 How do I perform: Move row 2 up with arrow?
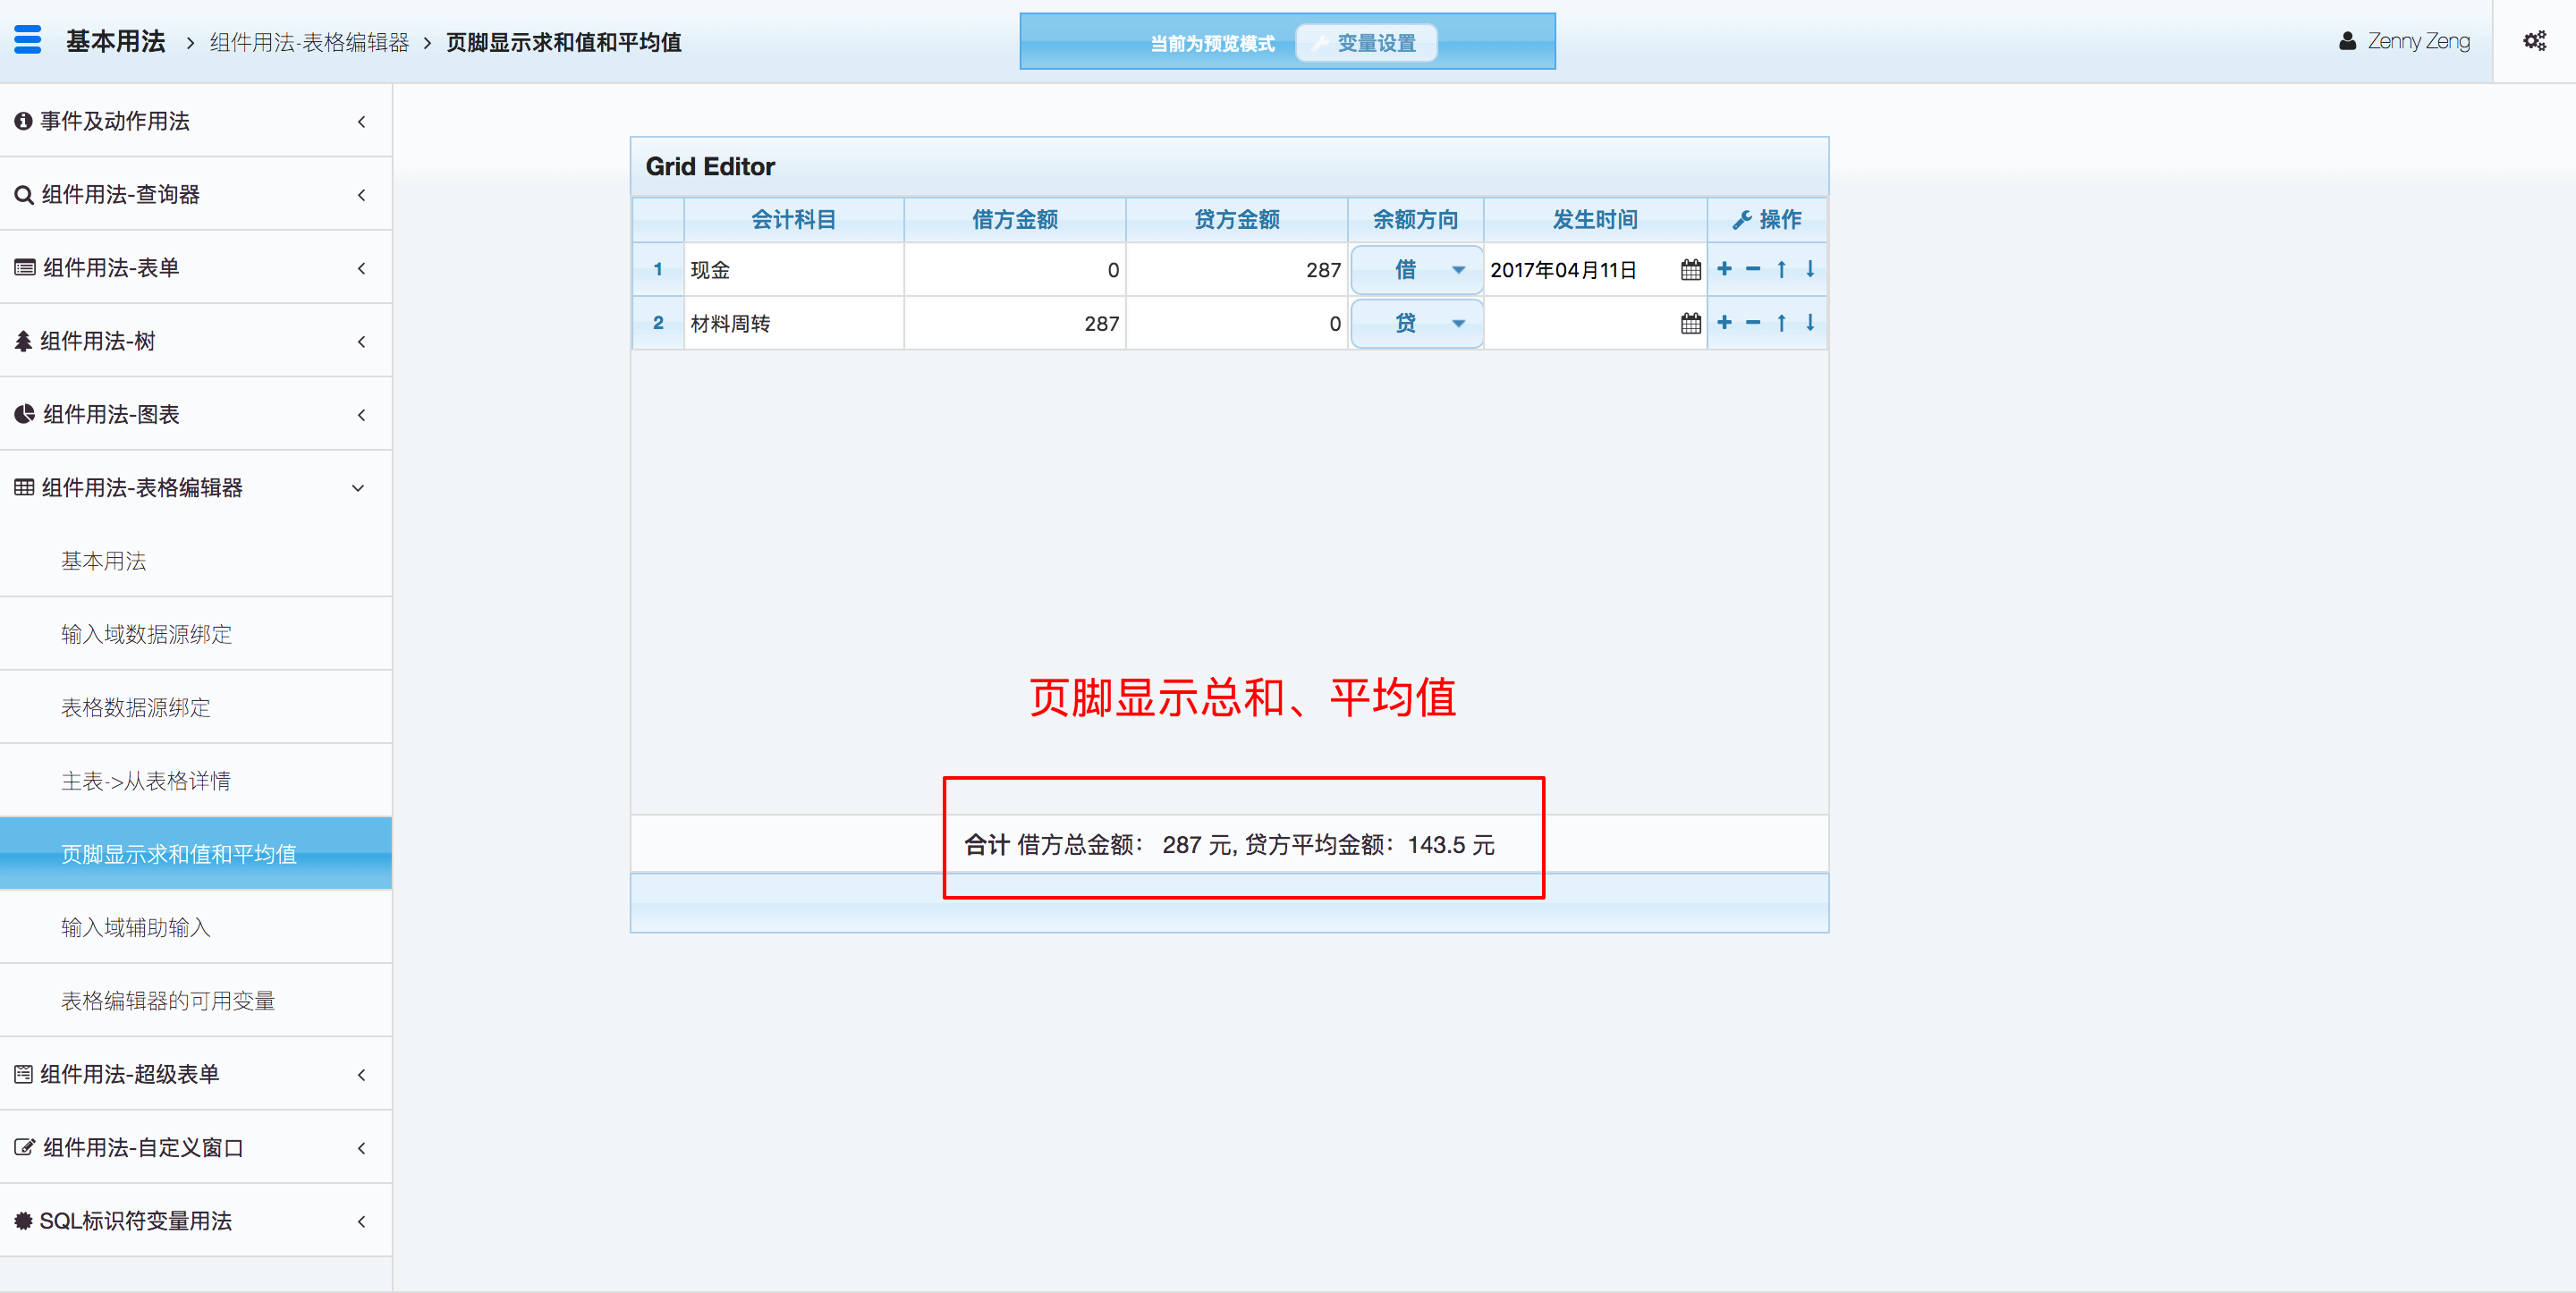pyautogui.click(x=1781, y=322)
